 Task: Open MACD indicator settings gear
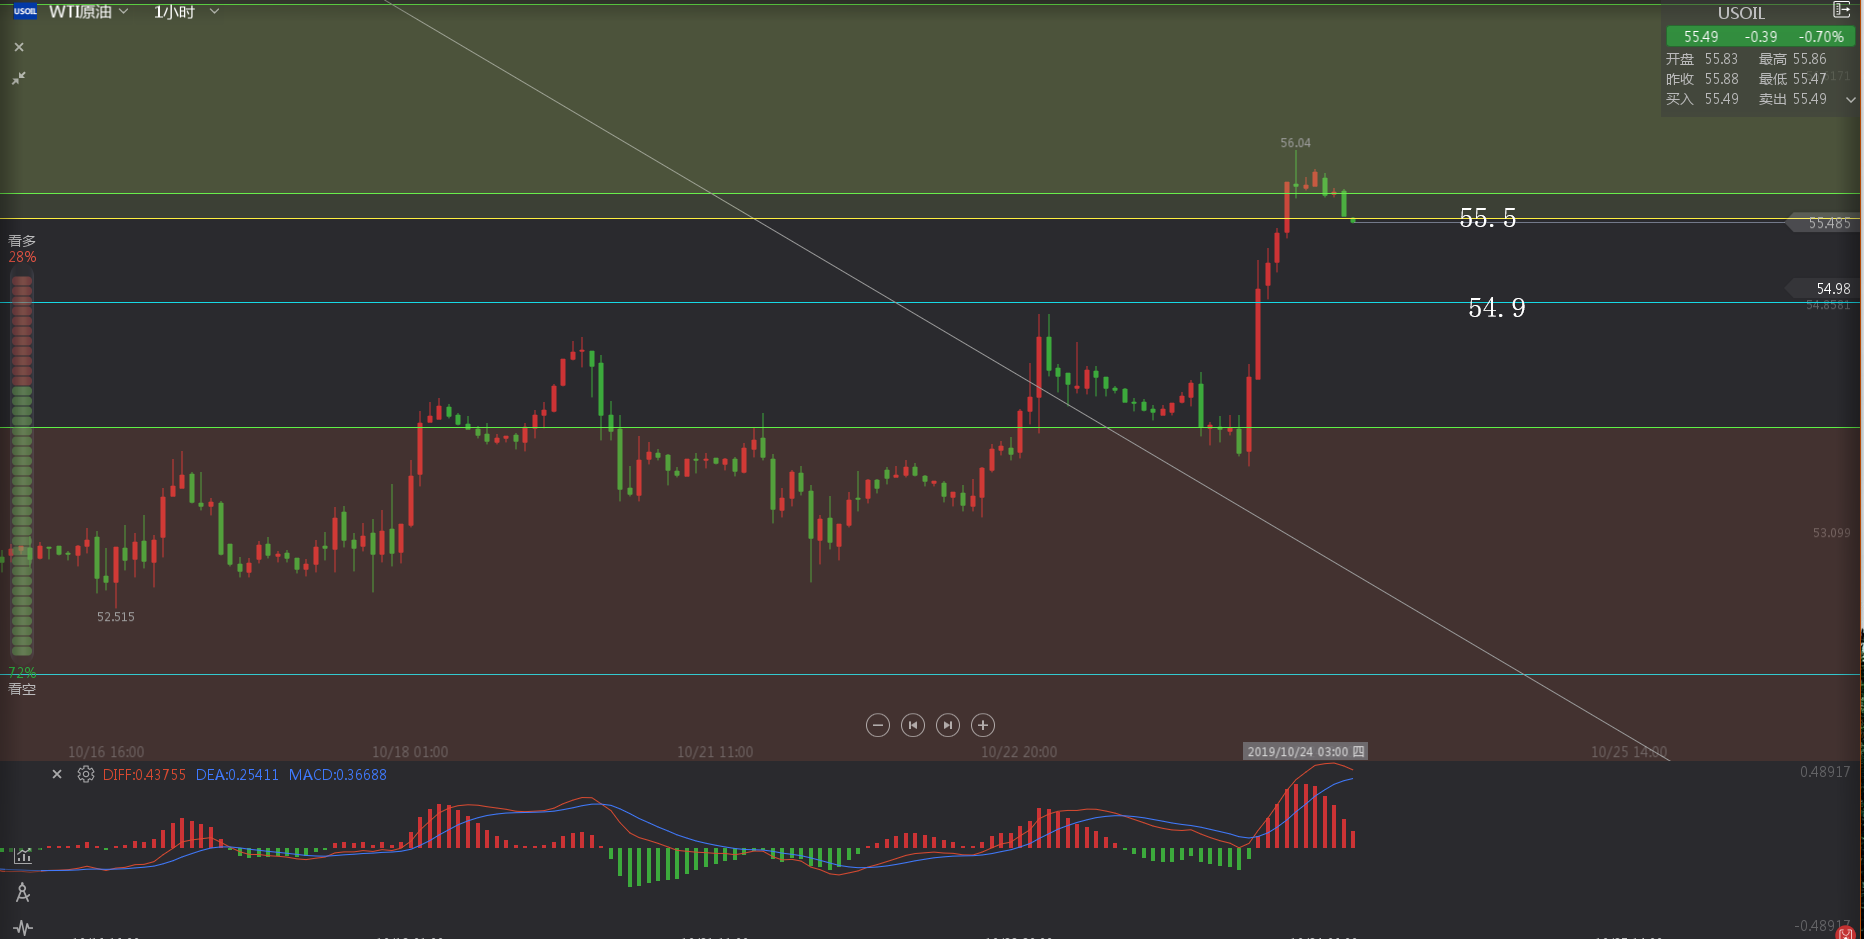tap(86, 774)
